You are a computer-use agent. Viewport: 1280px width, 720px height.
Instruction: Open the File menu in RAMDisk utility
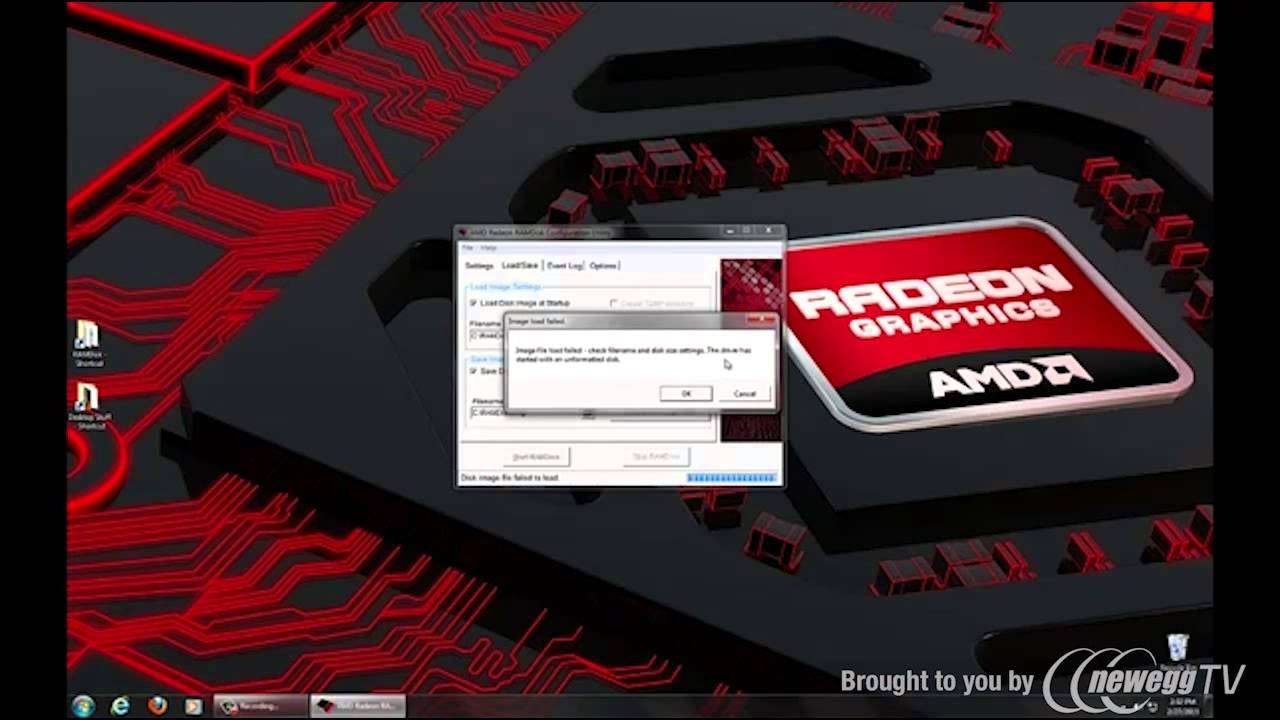(x=467, y=248)
